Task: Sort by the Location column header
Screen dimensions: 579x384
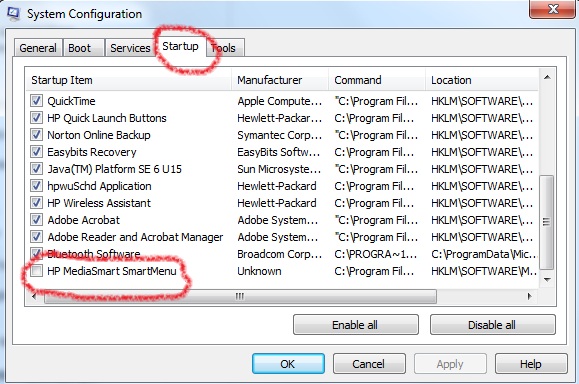Action: [482, 80]
